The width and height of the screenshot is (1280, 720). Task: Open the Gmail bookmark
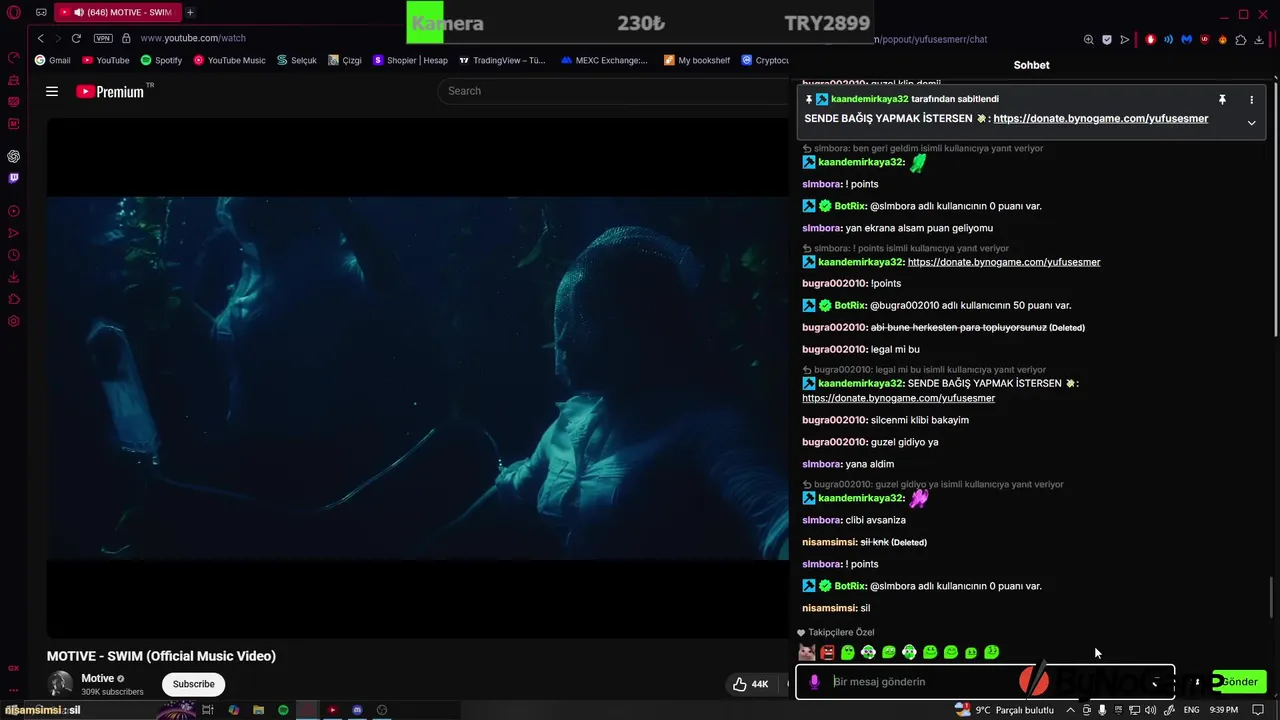[x=52, y=60]
